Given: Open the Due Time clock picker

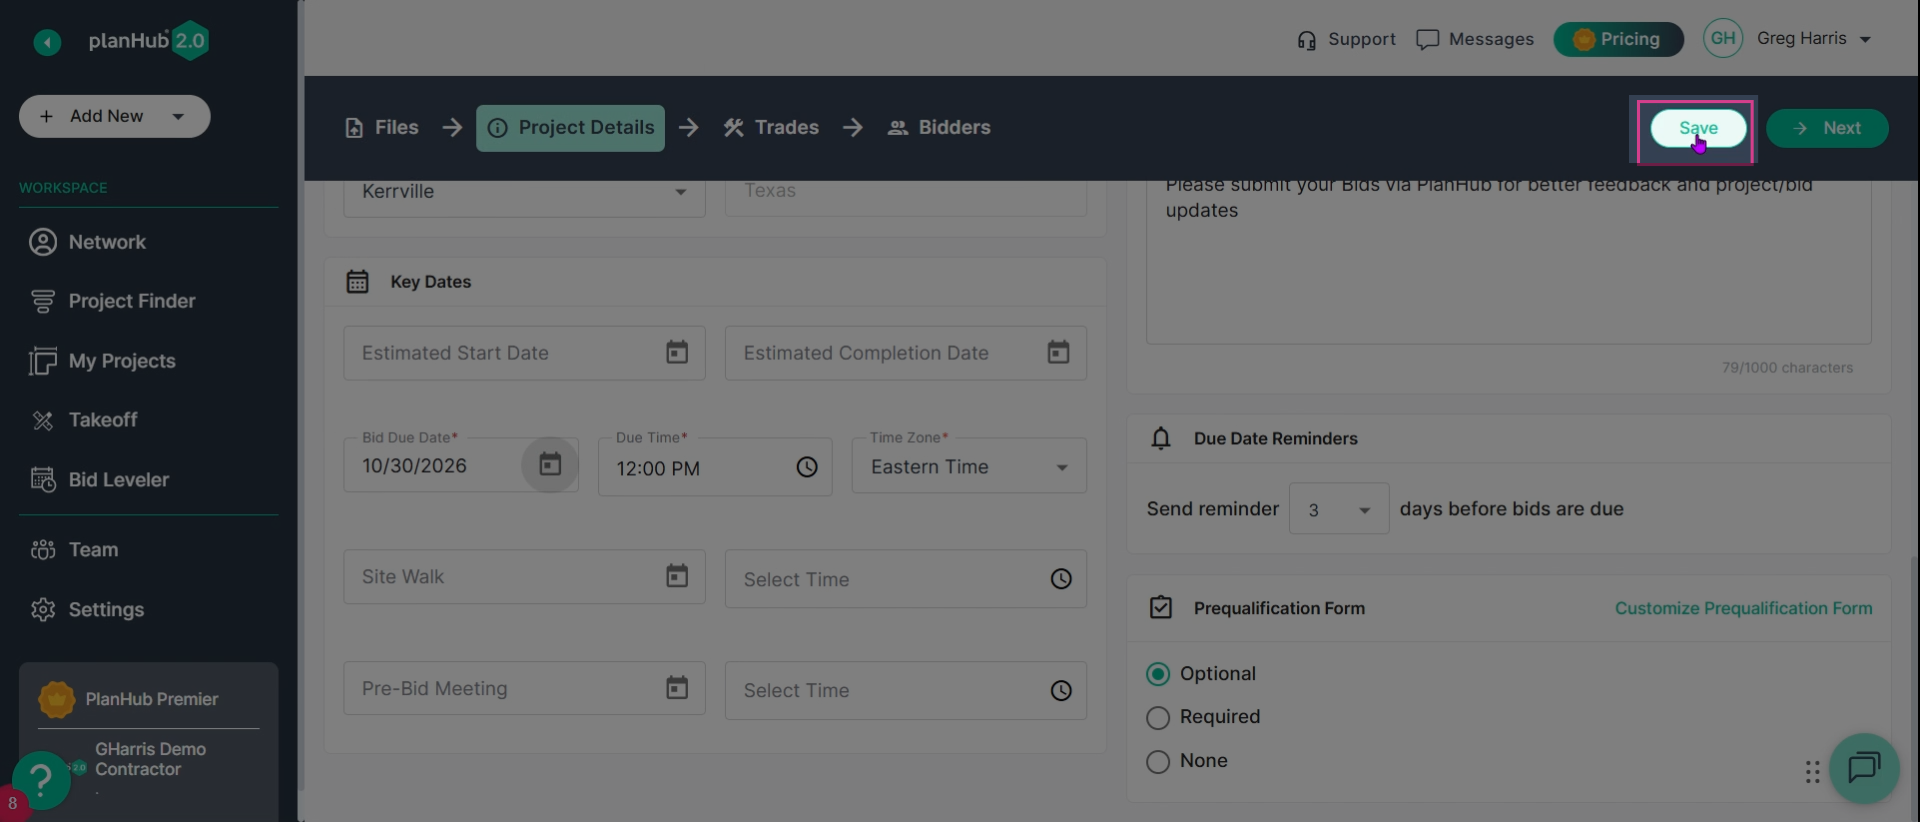Looking at the screenshot, I should click(807, 467).
